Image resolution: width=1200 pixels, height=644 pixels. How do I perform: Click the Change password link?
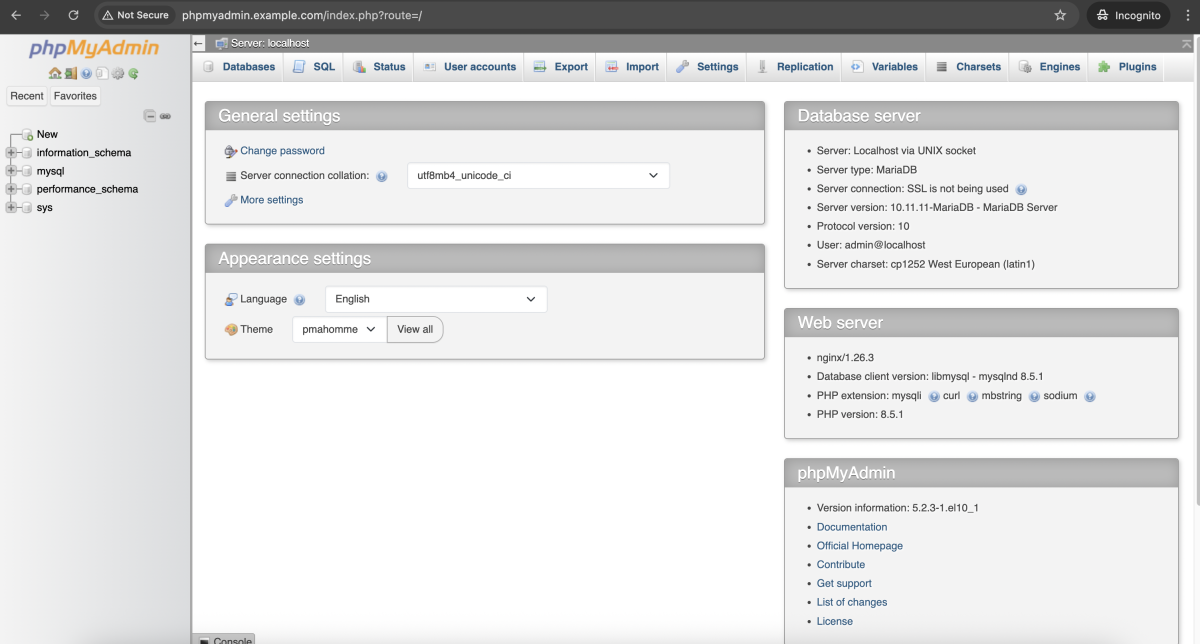point(282,151)
